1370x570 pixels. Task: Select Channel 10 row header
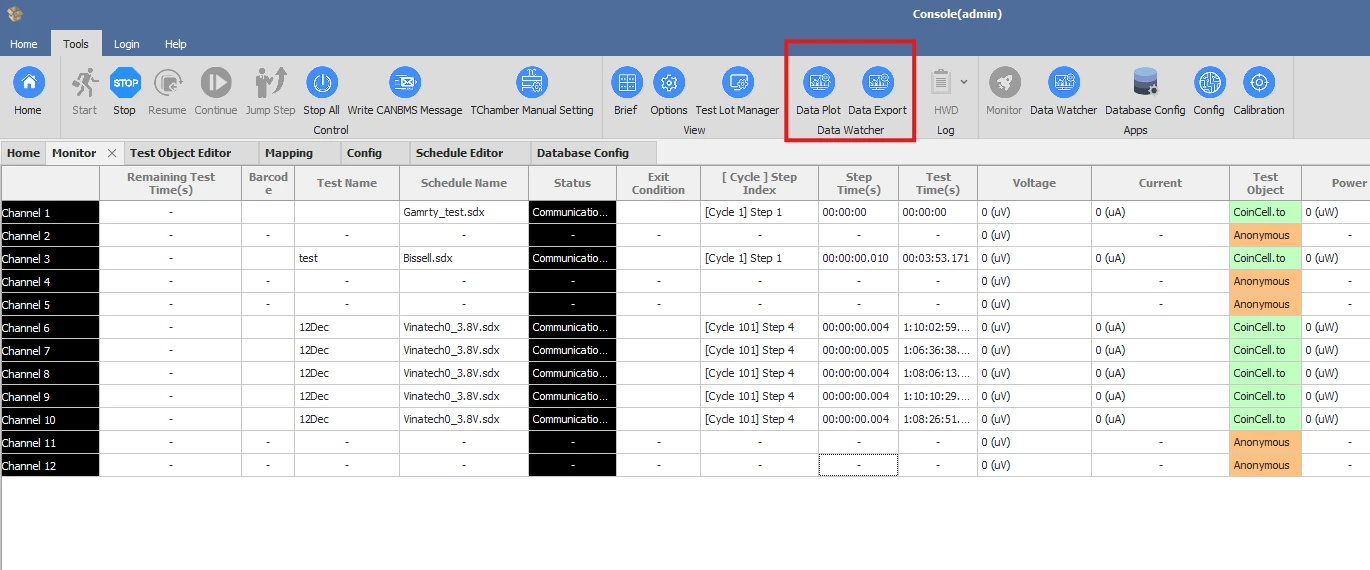point(50,419)
